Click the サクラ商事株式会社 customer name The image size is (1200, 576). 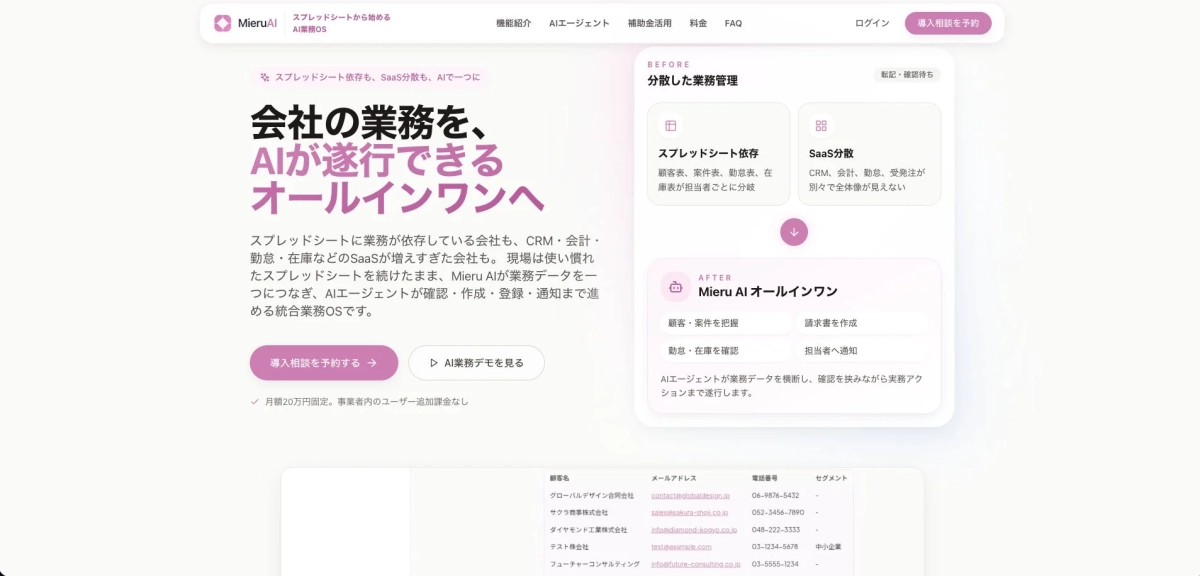579,512
